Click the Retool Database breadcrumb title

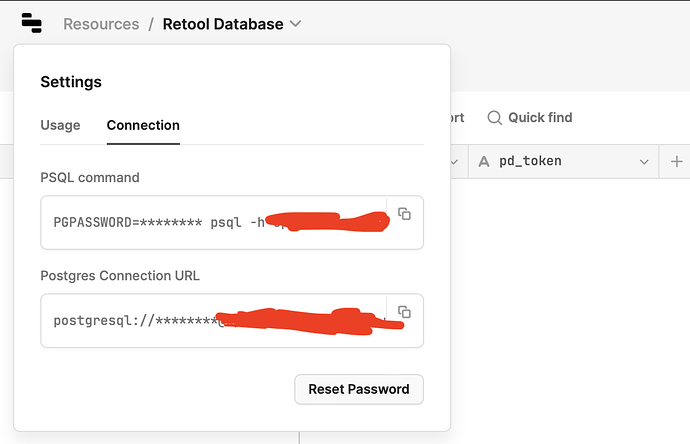pos(223,24)
